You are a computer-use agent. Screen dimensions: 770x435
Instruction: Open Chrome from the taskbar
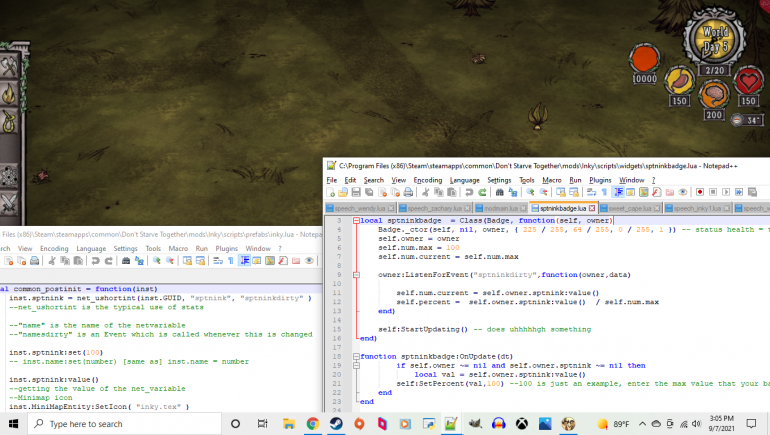click(312, 424)
